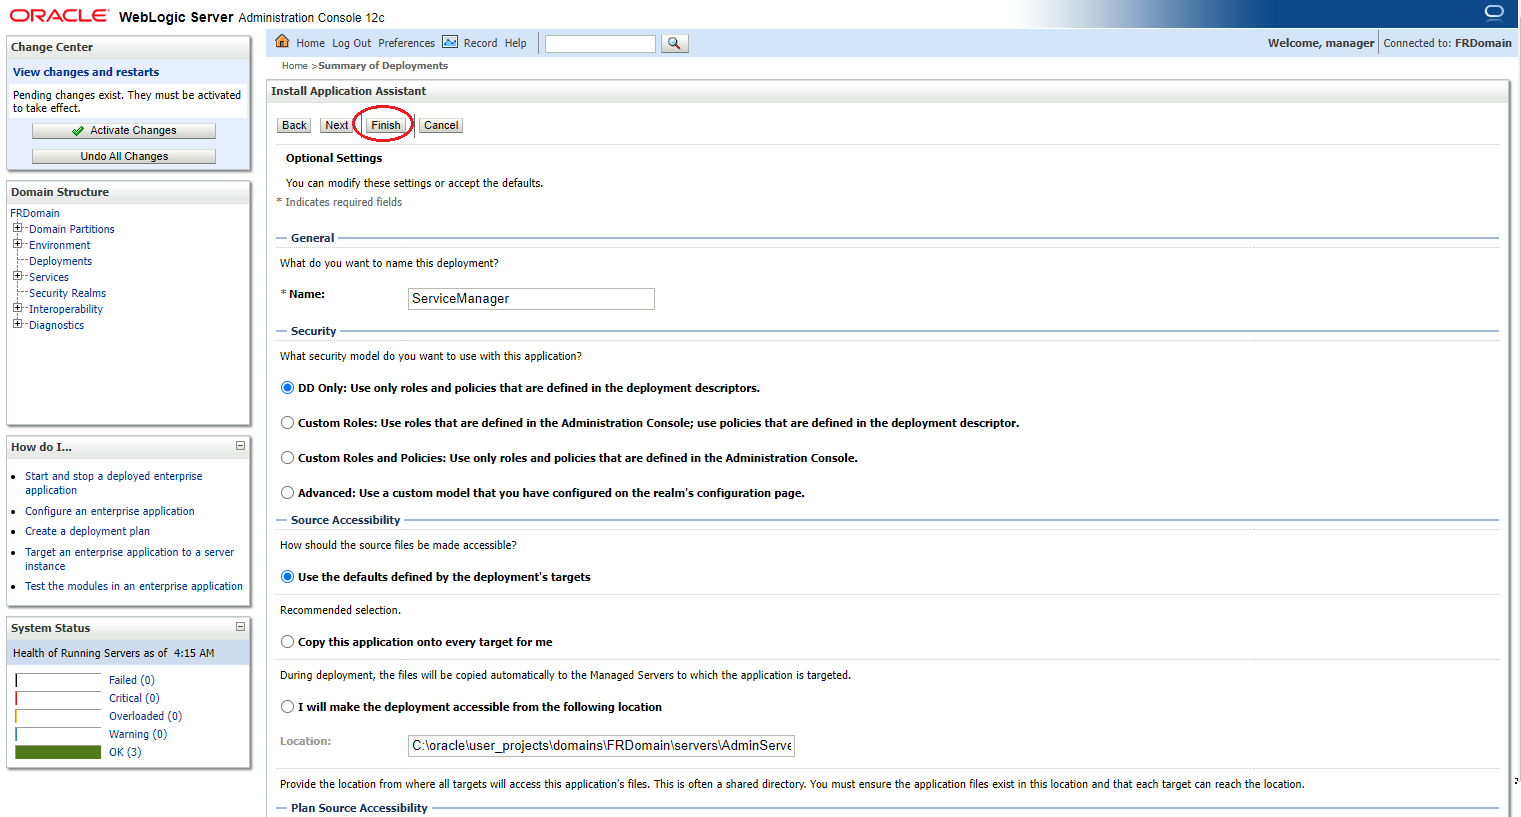Click Warning (0) server status link
1521x817 pixels.
tap(138, 734)
